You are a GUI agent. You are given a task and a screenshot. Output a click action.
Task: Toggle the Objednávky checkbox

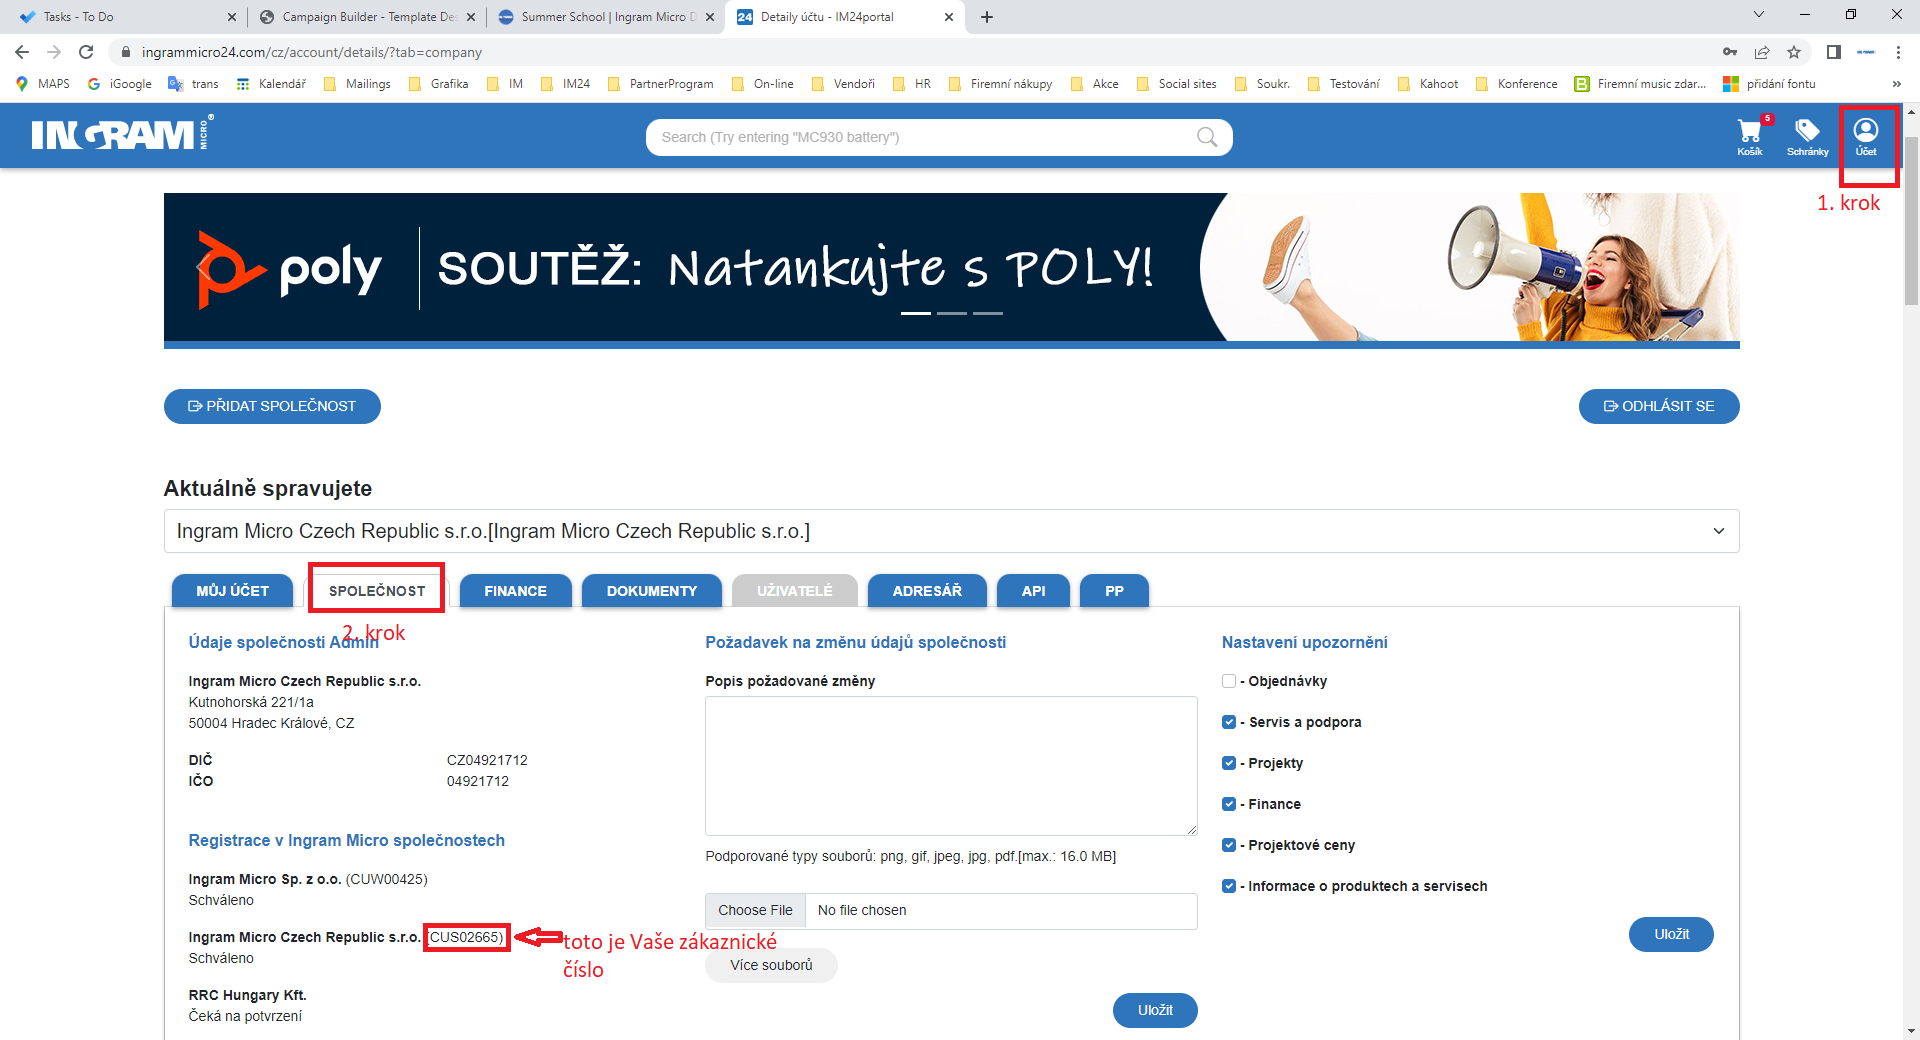(x=1229, y=681)
